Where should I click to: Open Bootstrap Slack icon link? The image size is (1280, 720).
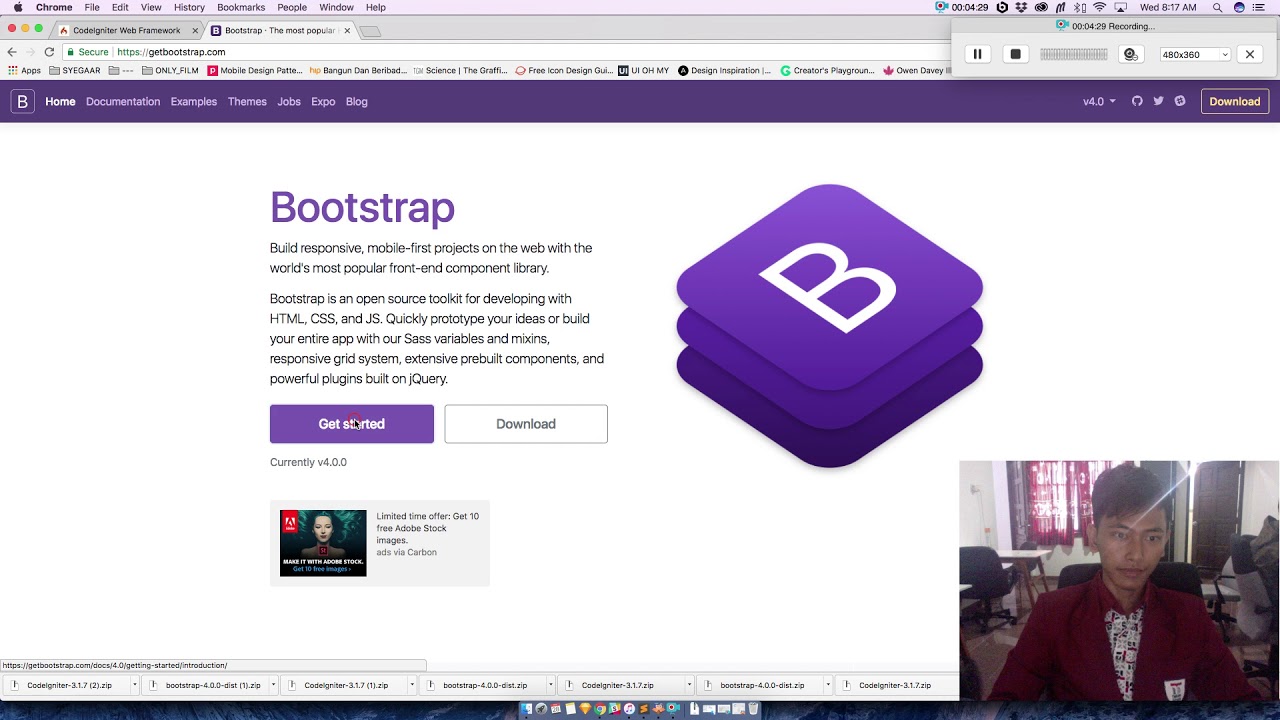coord(1180,101)
